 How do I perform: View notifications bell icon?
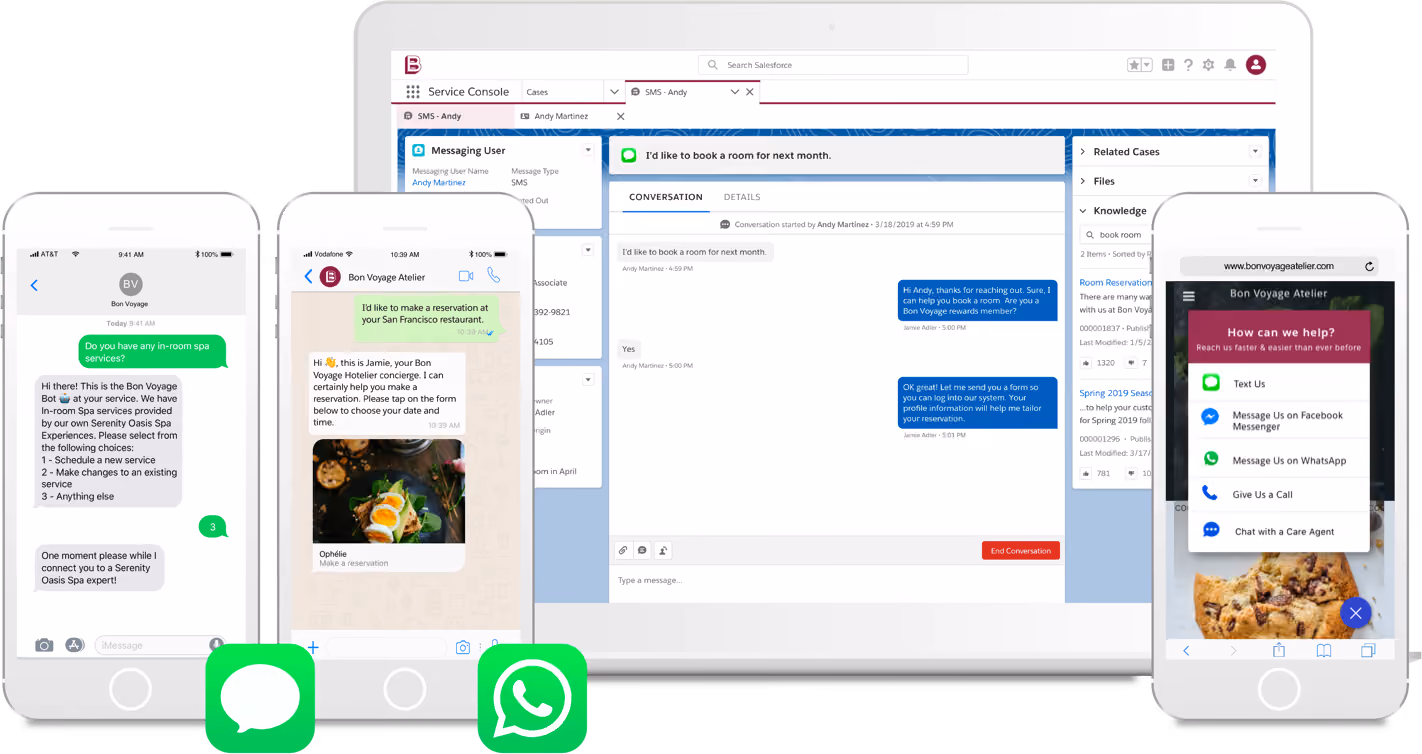pyautogui.click(x=1230, y=65)
